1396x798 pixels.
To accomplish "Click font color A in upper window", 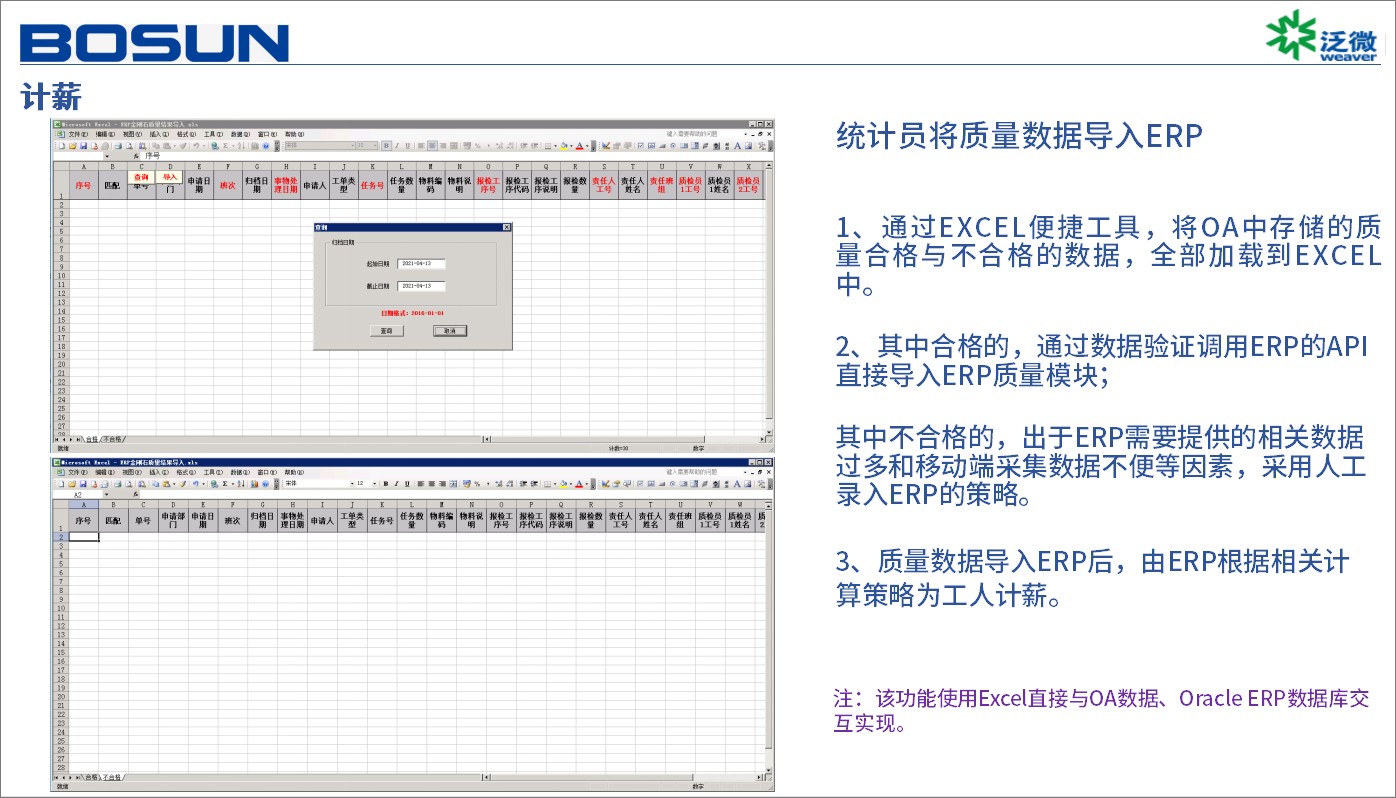I will (580, 146).
